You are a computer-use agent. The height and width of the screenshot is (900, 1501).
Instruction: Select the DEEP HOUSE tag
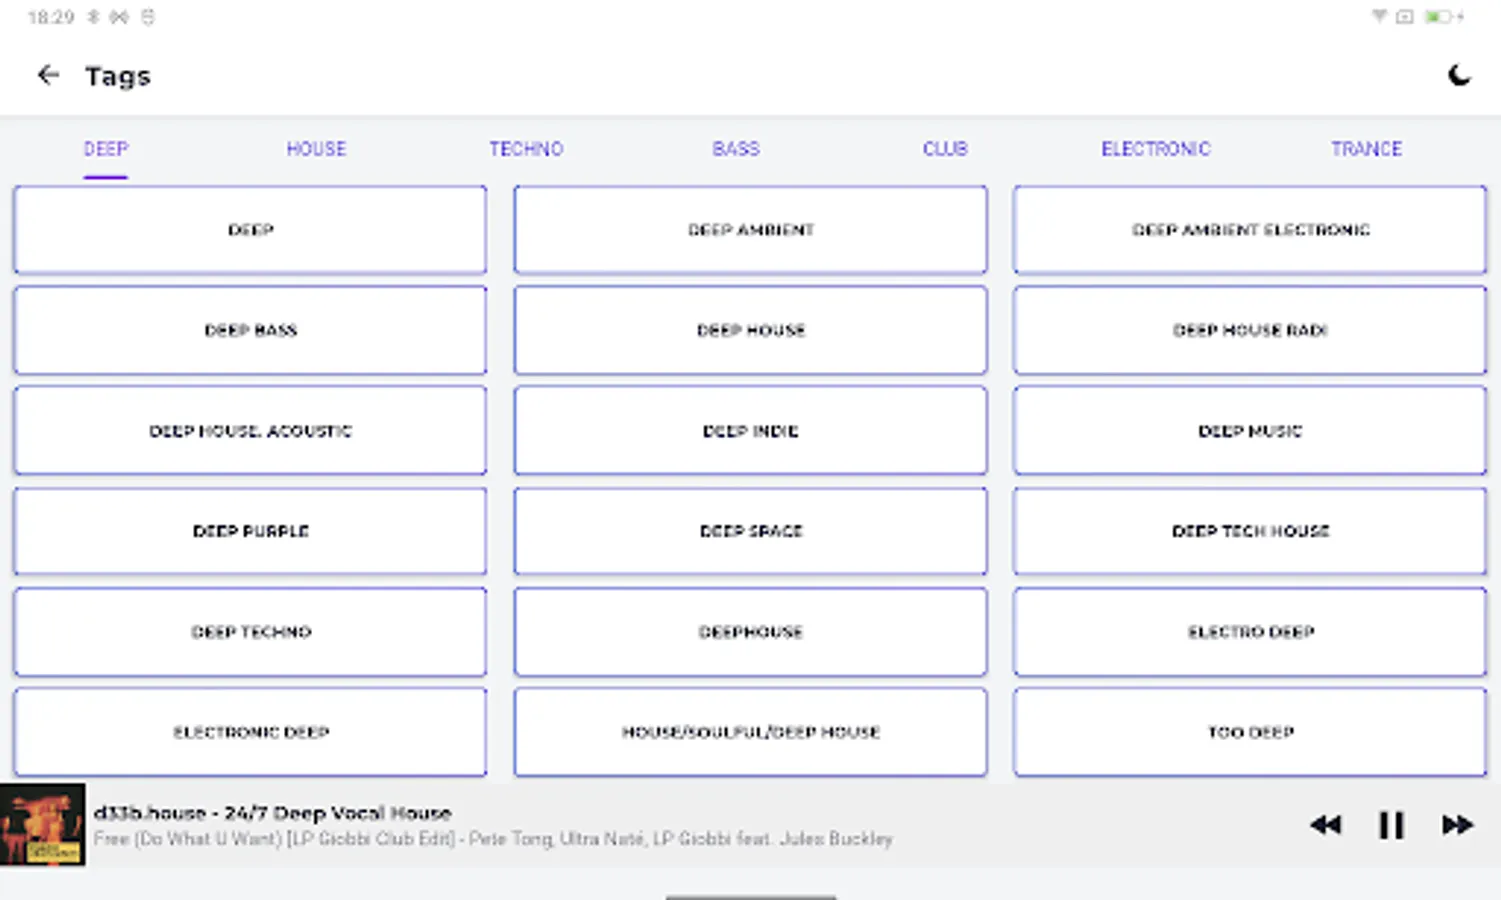click(x=750, y=330)
